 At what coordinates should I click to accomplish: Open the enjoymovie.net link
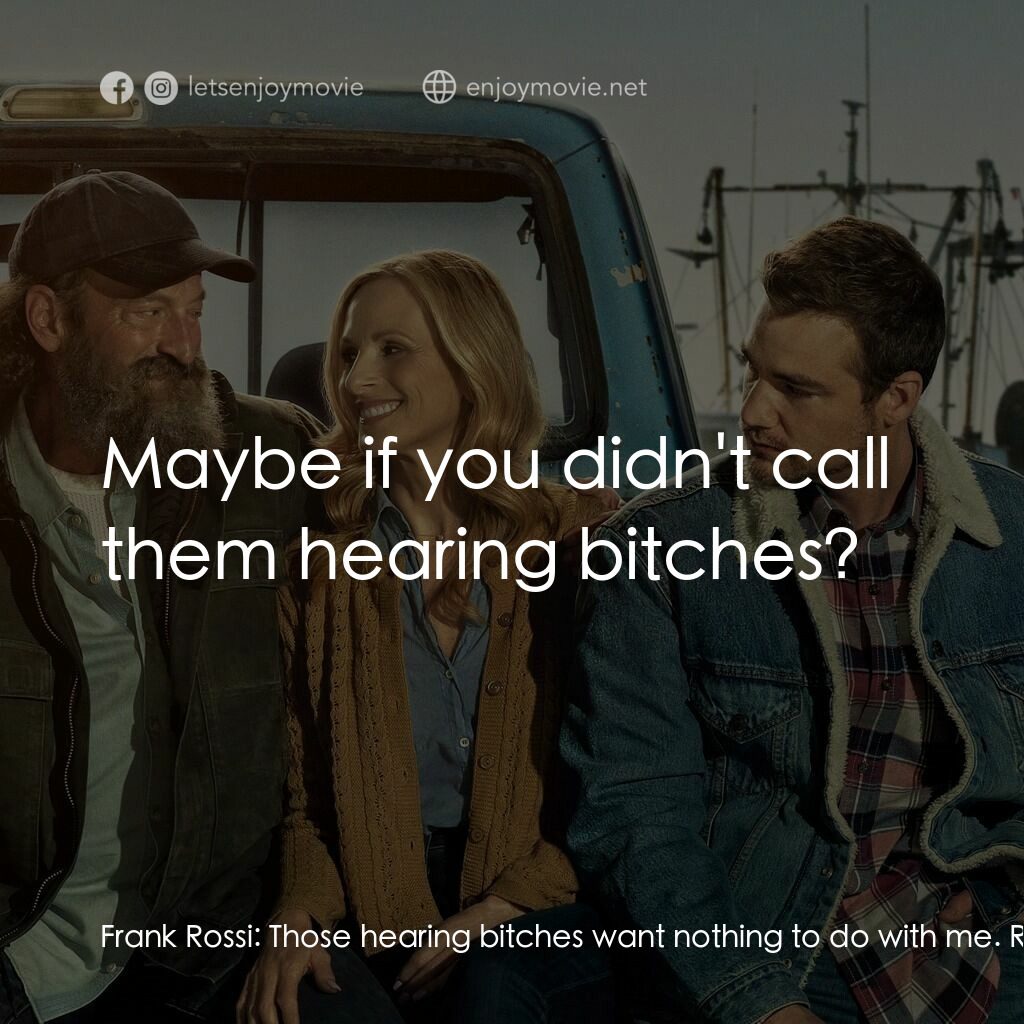pos(556,87)
